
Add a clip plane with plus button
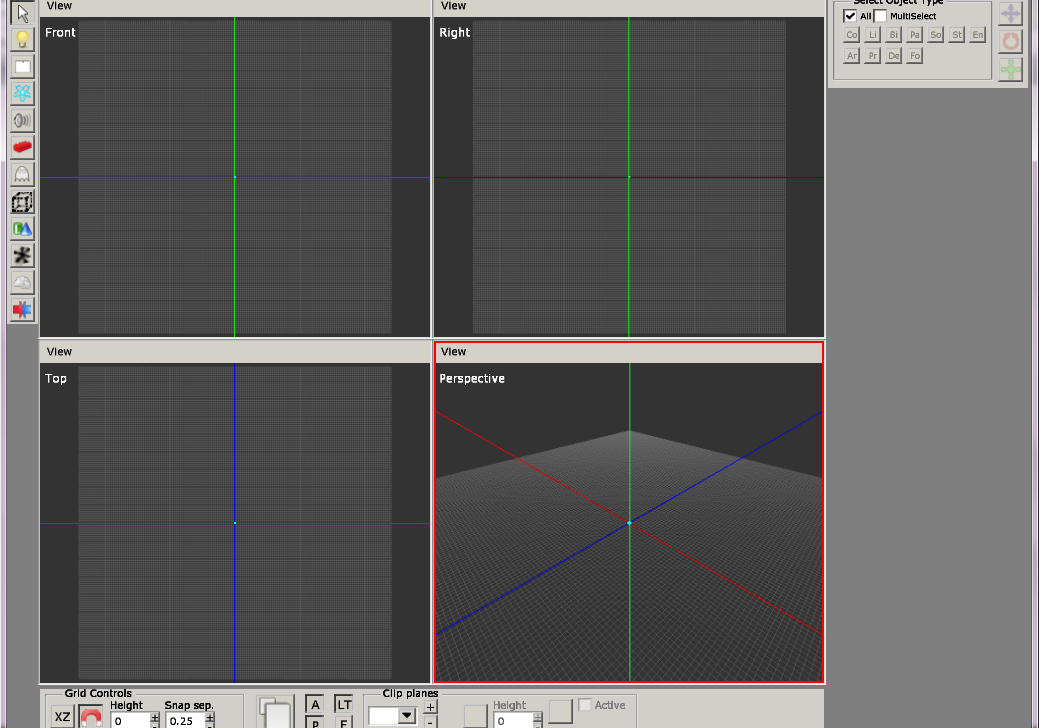pyautogui.click(x=430, y=708)
